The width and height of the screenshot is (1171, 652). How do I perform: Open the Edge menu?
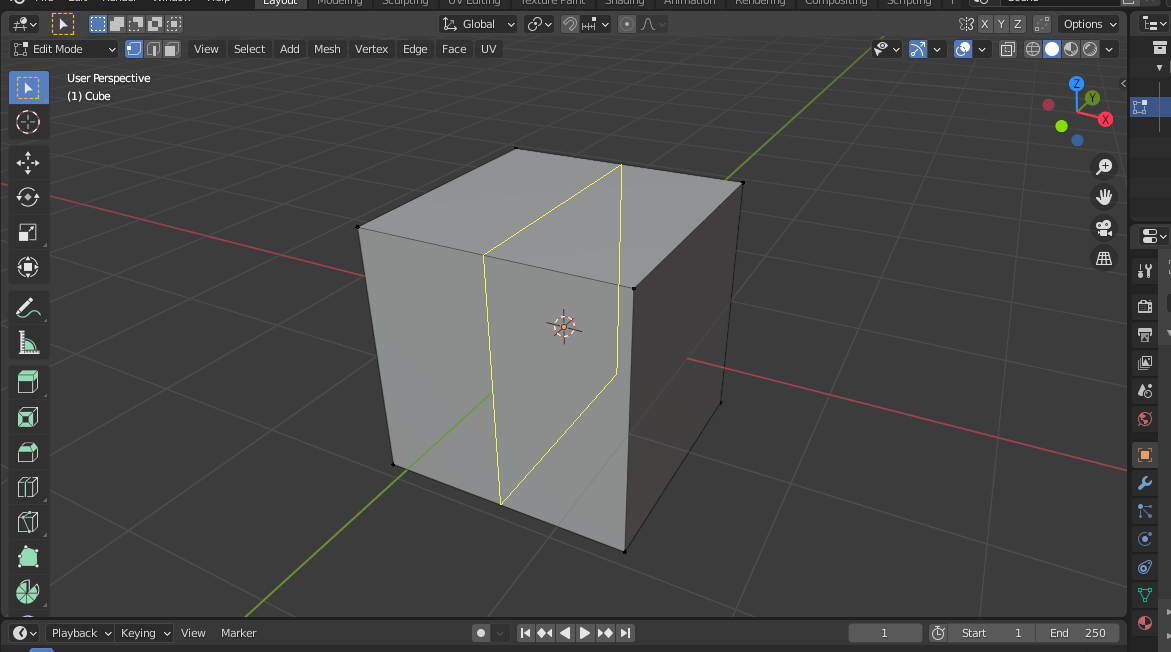[415, 49]
